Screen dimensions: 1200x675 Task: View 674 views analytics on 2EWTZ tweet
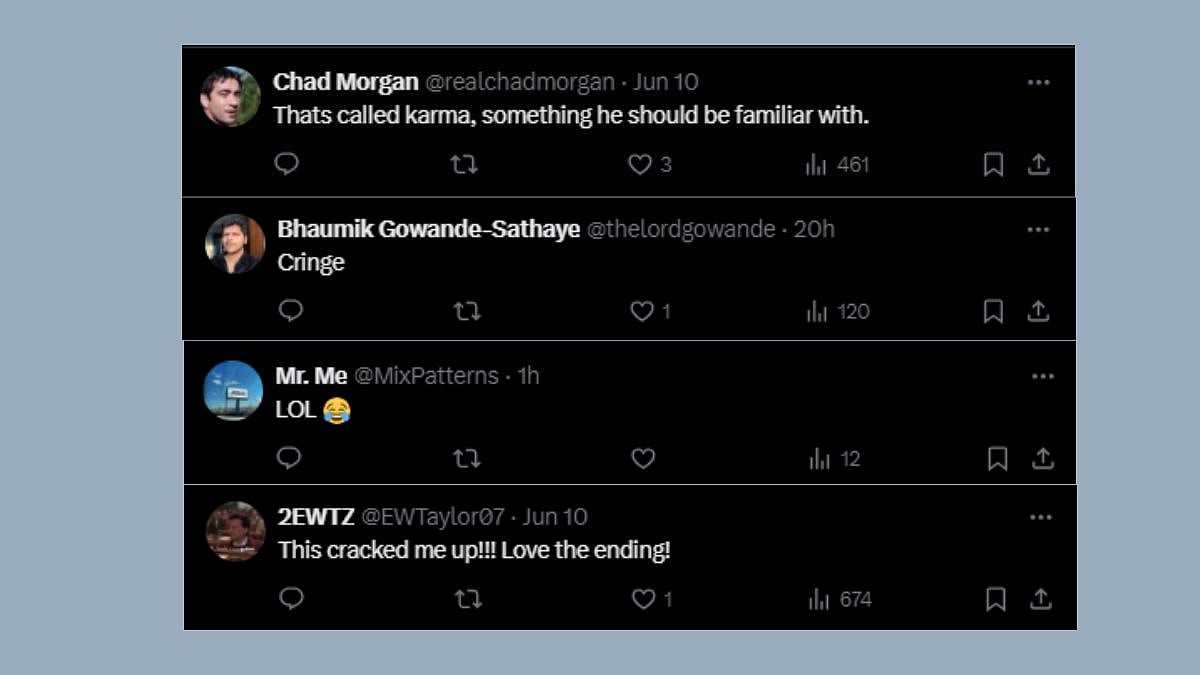pos(840,599)
